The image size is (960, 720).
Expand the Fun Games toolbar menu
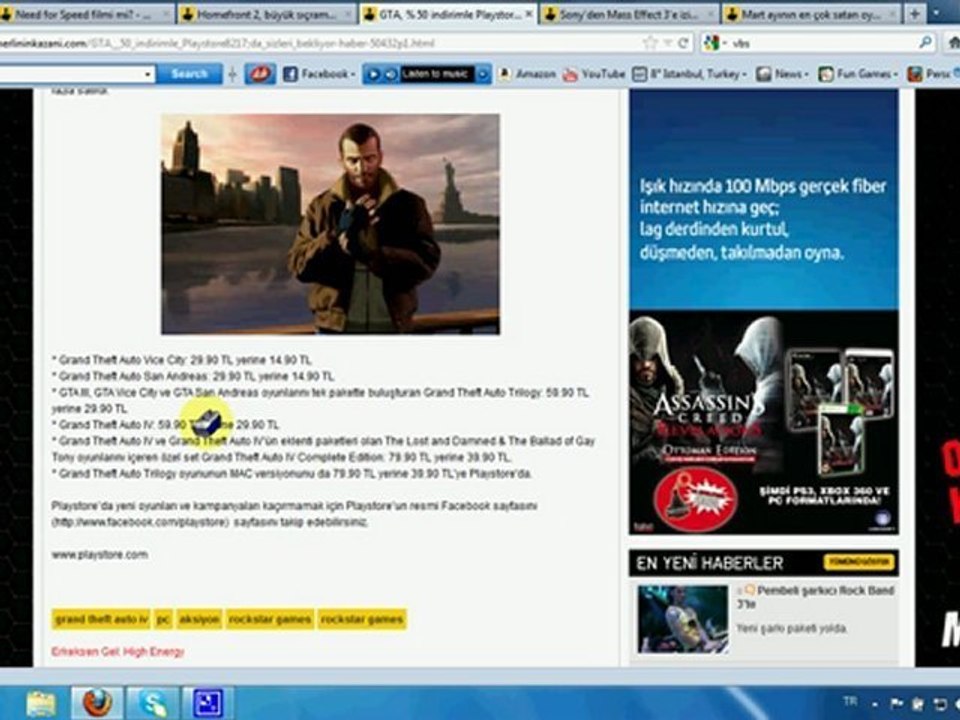(858, 74)
